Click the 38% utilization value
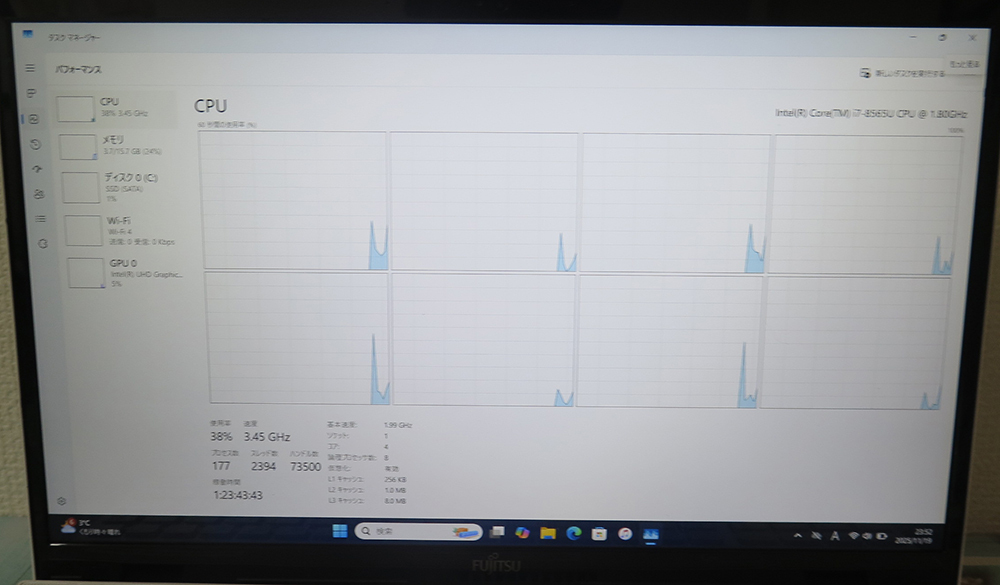The height and width of the screenshot is (585, 1000). coord(221,436)
